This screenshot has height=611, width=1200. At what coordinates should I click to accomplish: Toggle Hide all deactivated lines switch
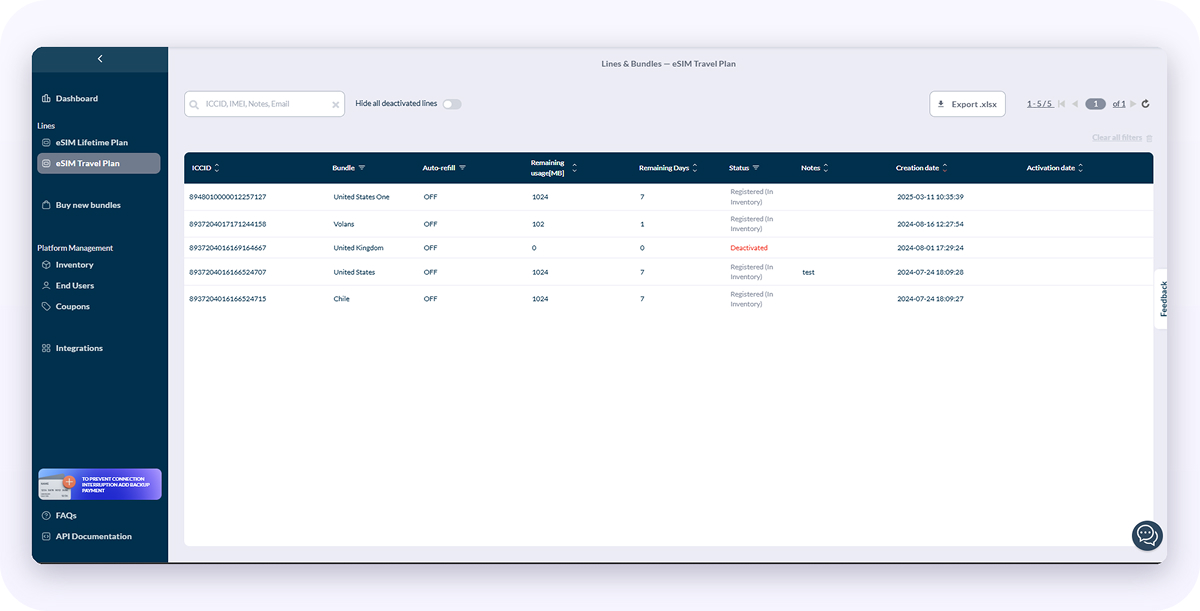pos(452,104)
